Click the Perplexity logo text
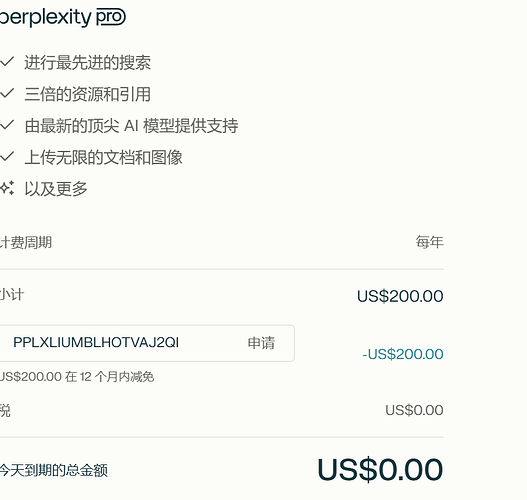The width and height of the screenshot is (527, 500). 45,17
